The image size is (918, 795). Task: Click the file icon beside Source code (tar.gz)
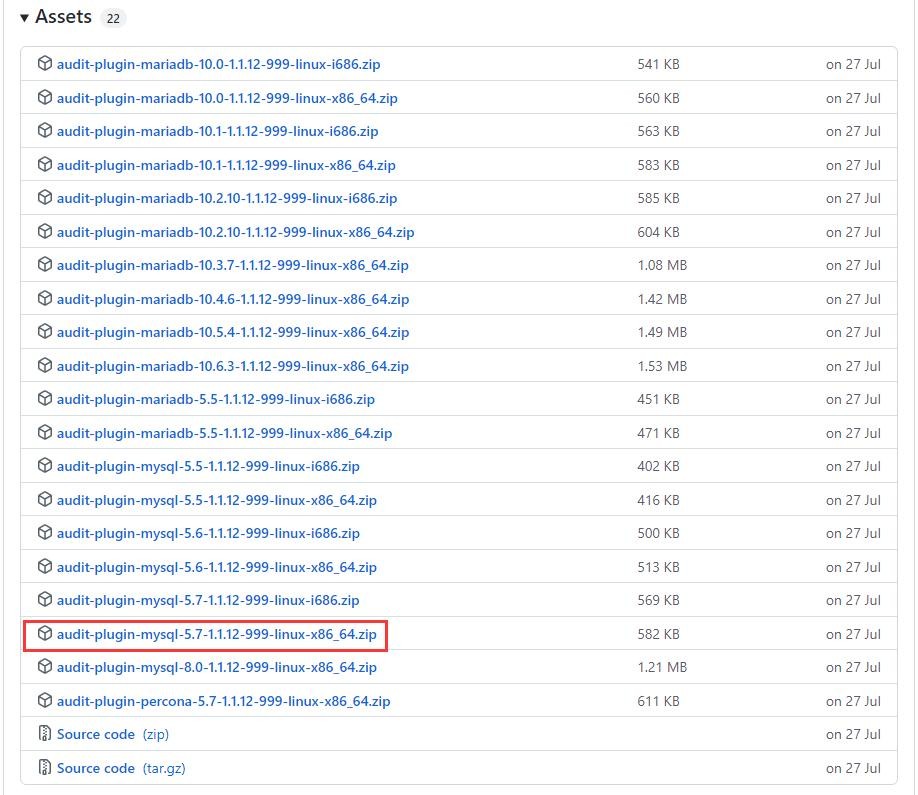pos(45,767)
